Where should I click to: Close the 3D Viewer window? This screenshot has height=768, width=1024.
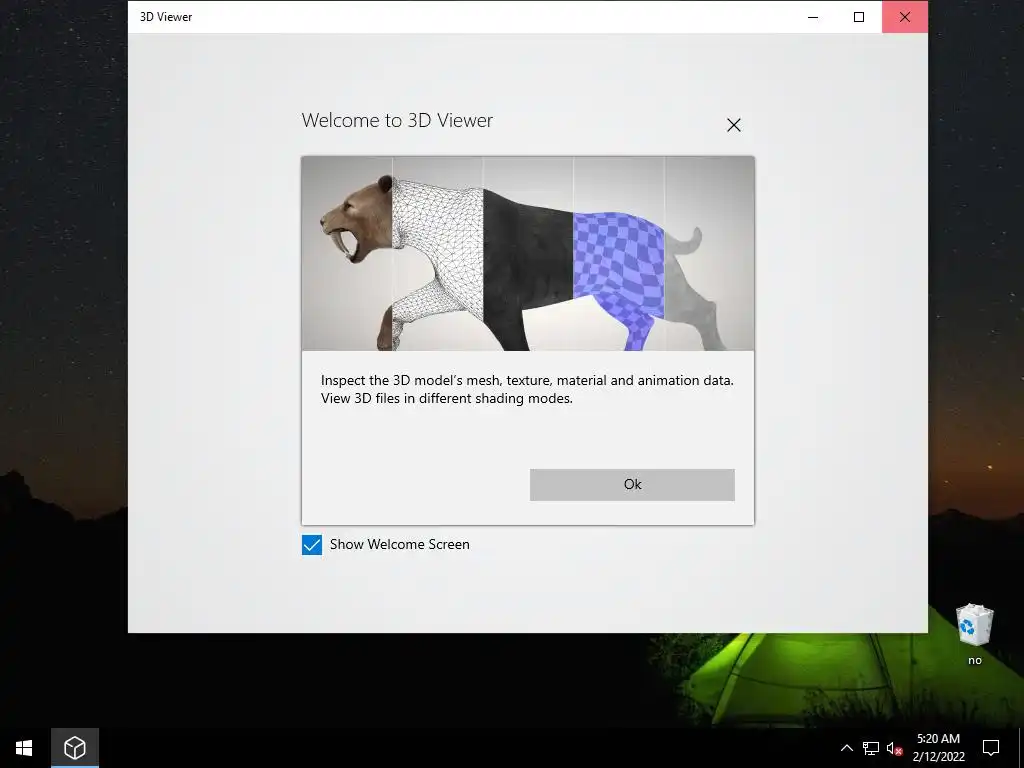tap(904, 17)
